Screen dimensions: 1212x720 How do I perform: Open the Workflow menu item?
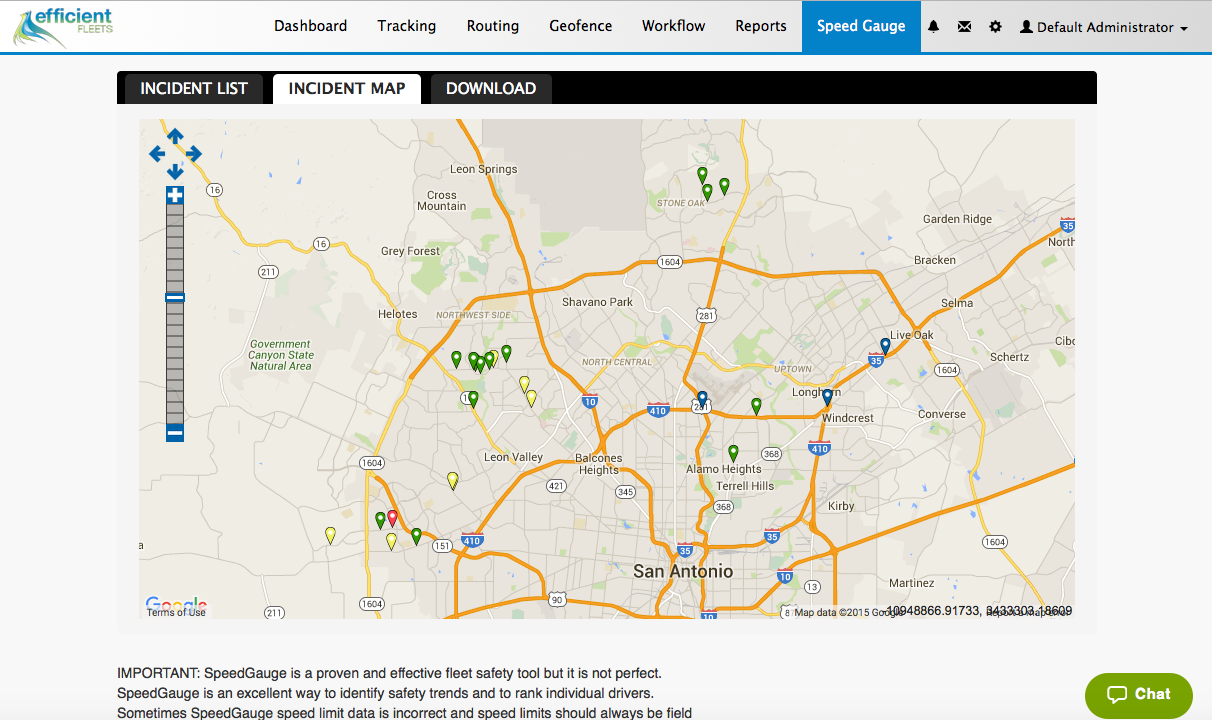[674, 26]
